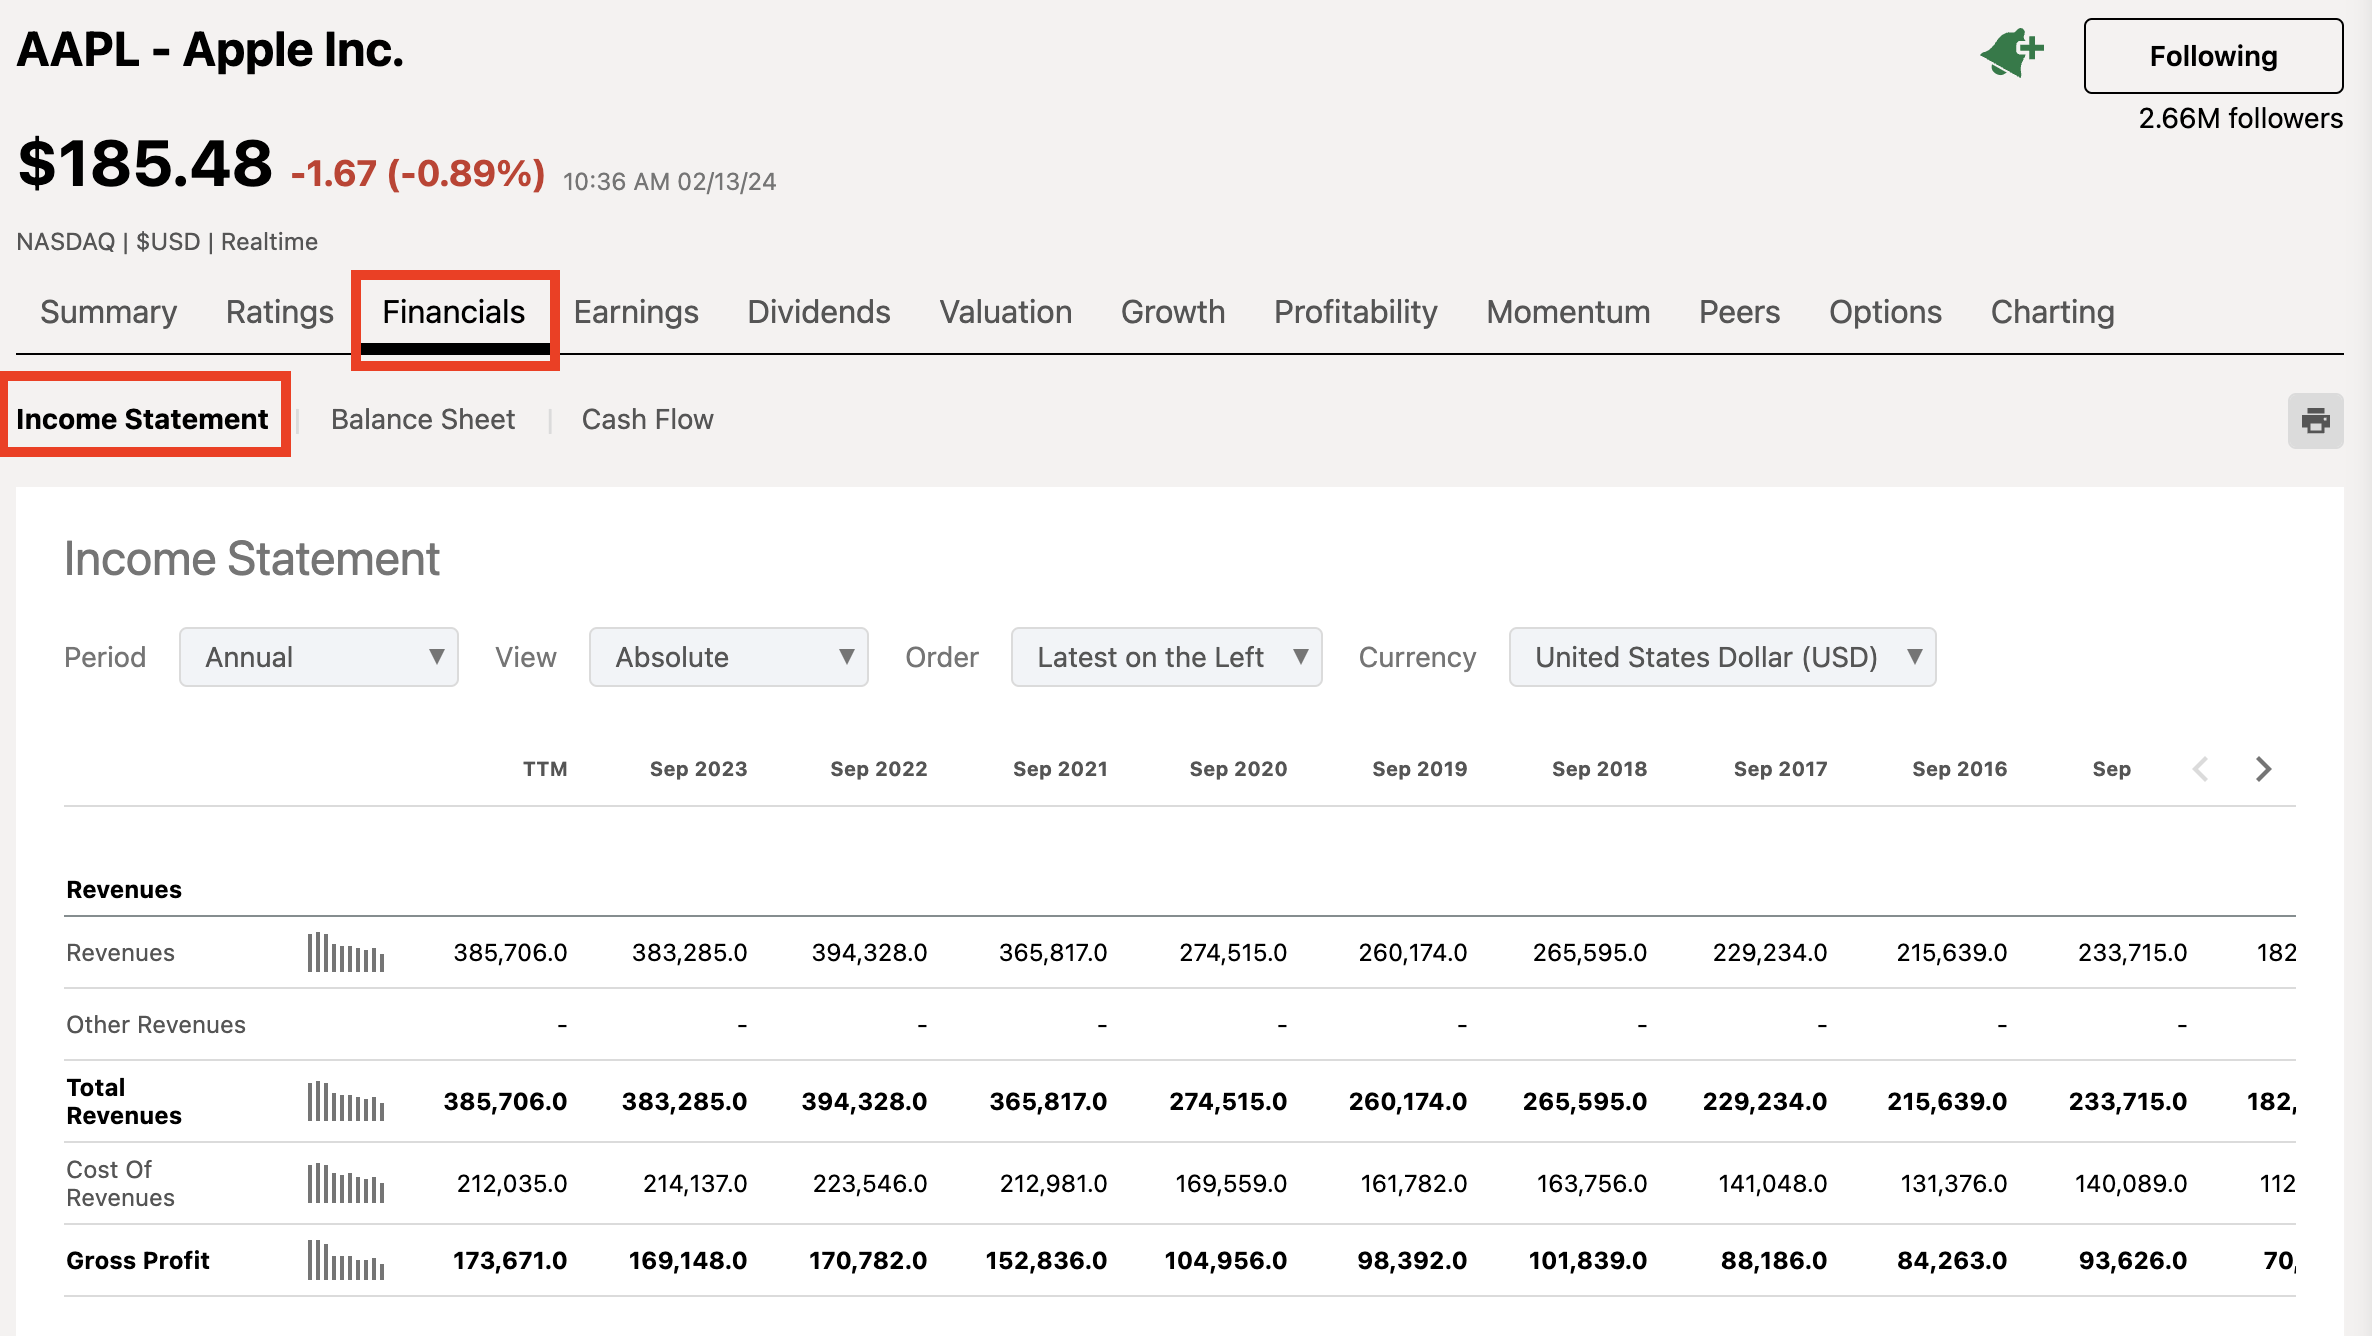Click the Sep 2017 column header
This screenshot has width=2372, height=1336.
(1780, 769)
